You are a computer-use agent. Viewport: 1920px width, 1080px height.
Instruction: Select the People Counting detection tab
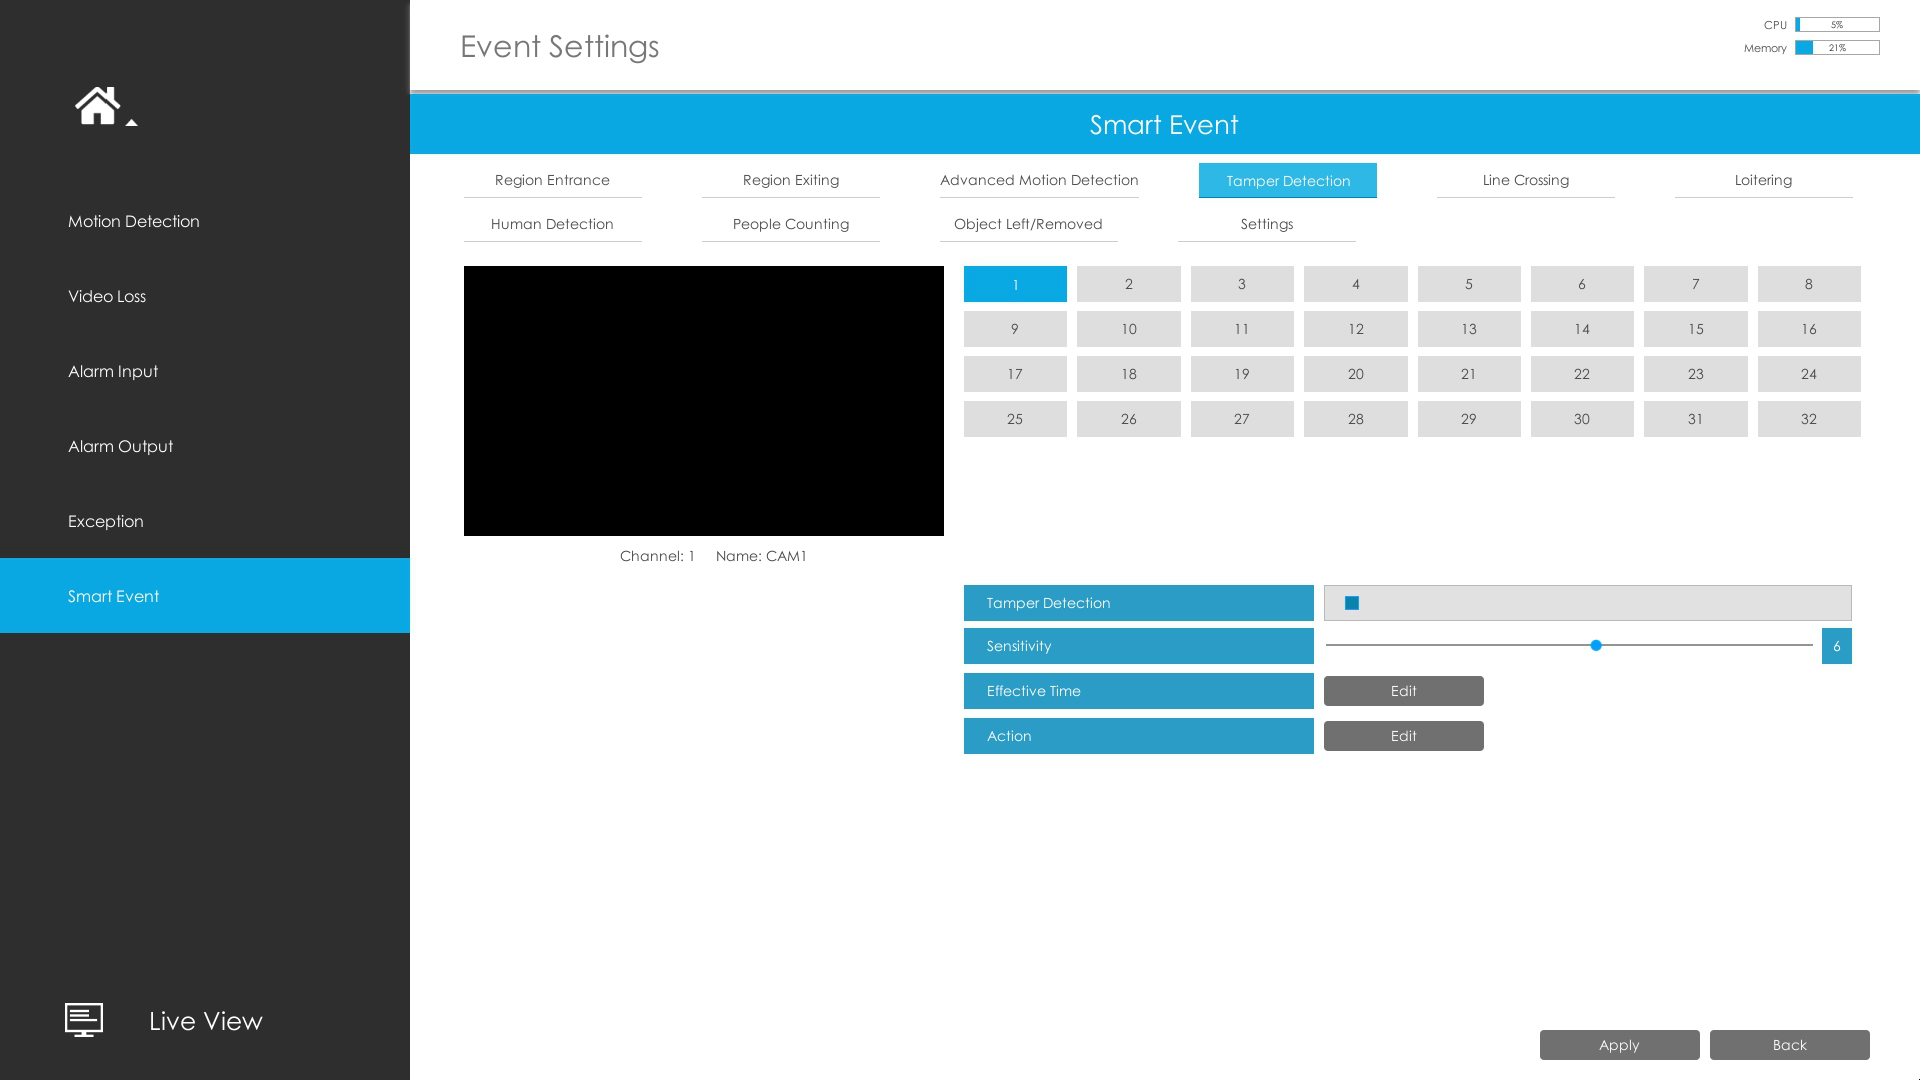[791, 223]
